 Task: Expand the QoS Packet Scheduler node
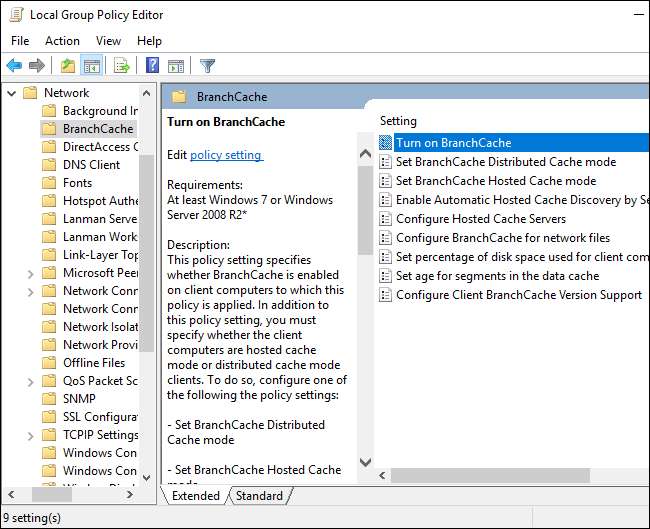[28, 381]
